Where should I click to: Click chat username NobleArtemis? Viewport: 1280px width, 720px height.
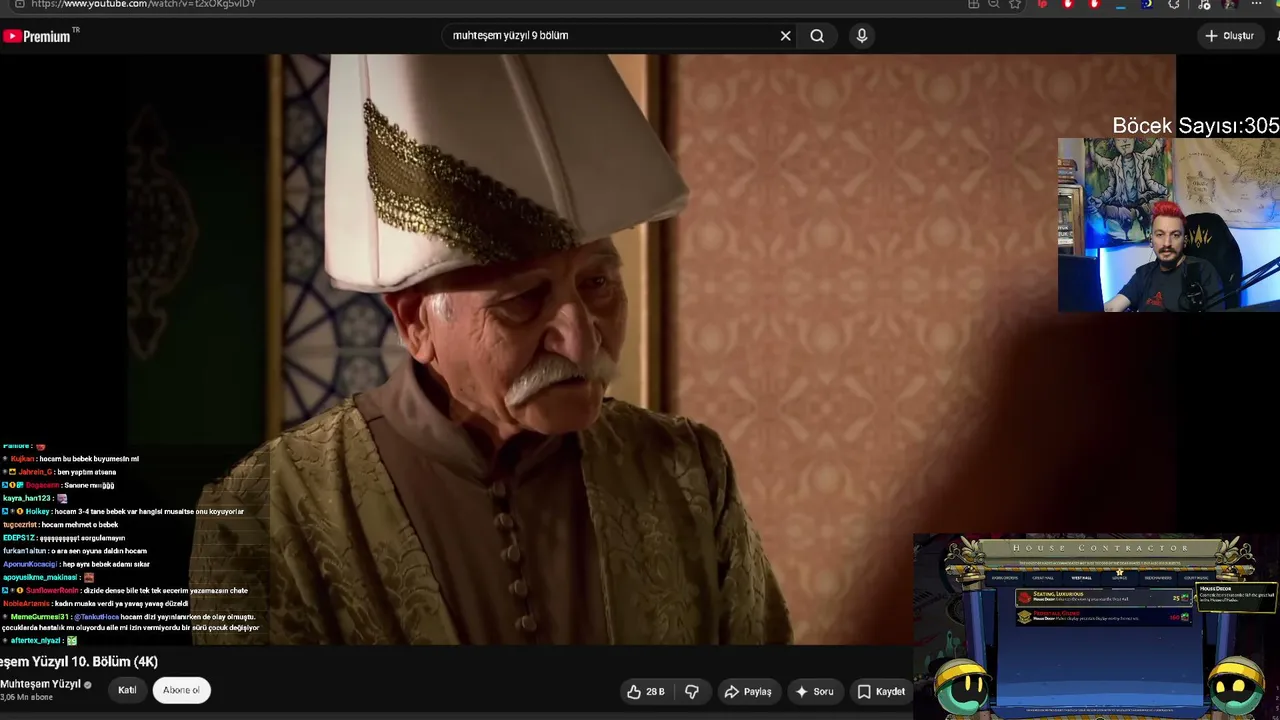click(x=28, y=603)
